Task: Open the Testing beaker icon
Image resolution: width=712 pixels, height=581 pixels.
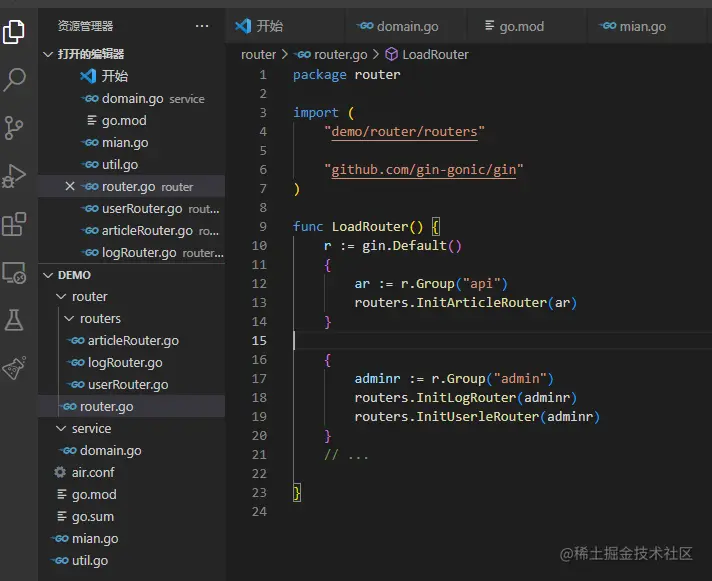Action: pos(14,320)
